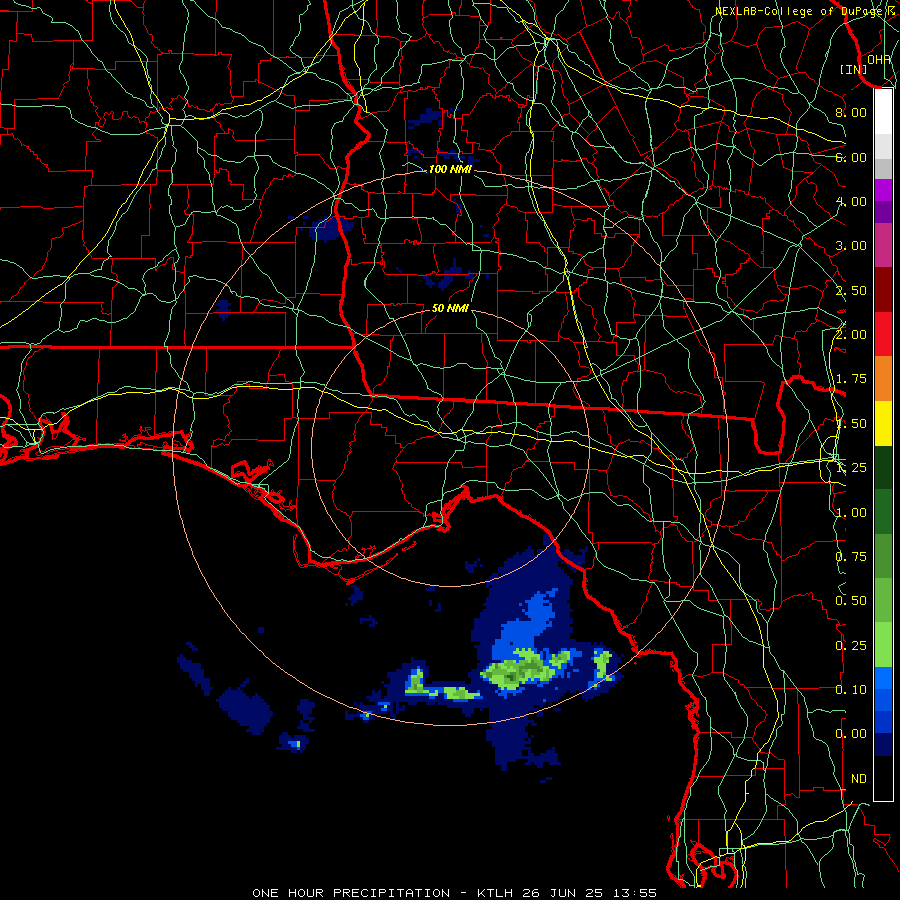Click the 2.50 legend value

coord(851,290)
